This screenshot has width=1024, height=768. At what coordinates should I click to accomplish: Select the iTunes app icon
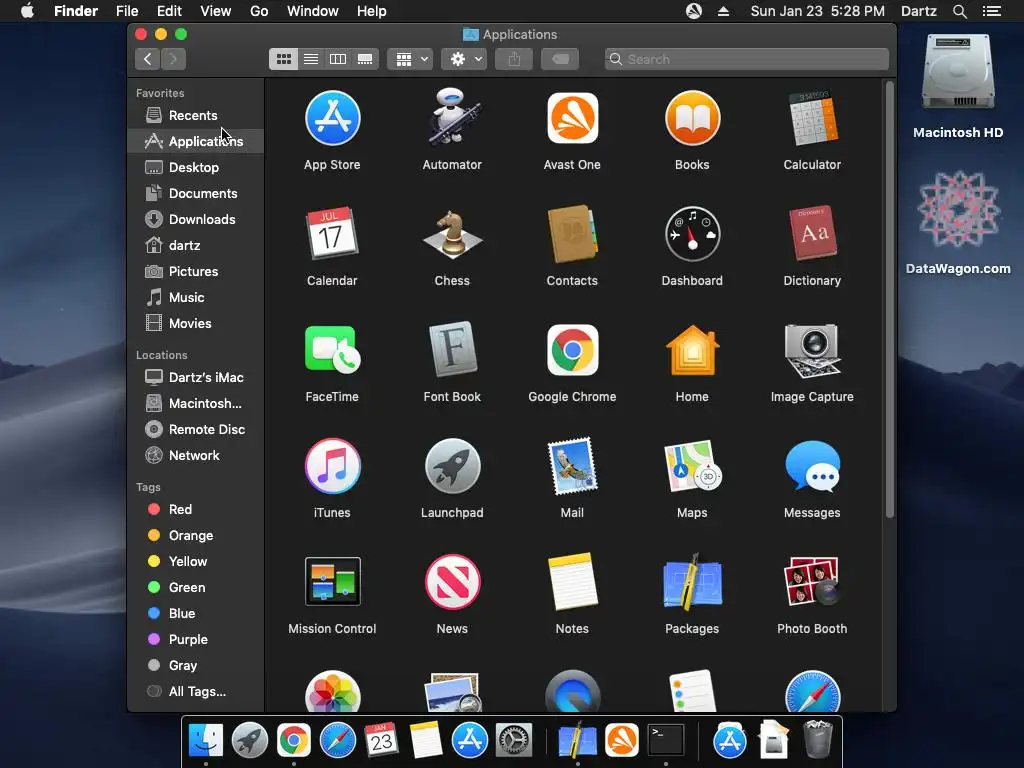332,466
